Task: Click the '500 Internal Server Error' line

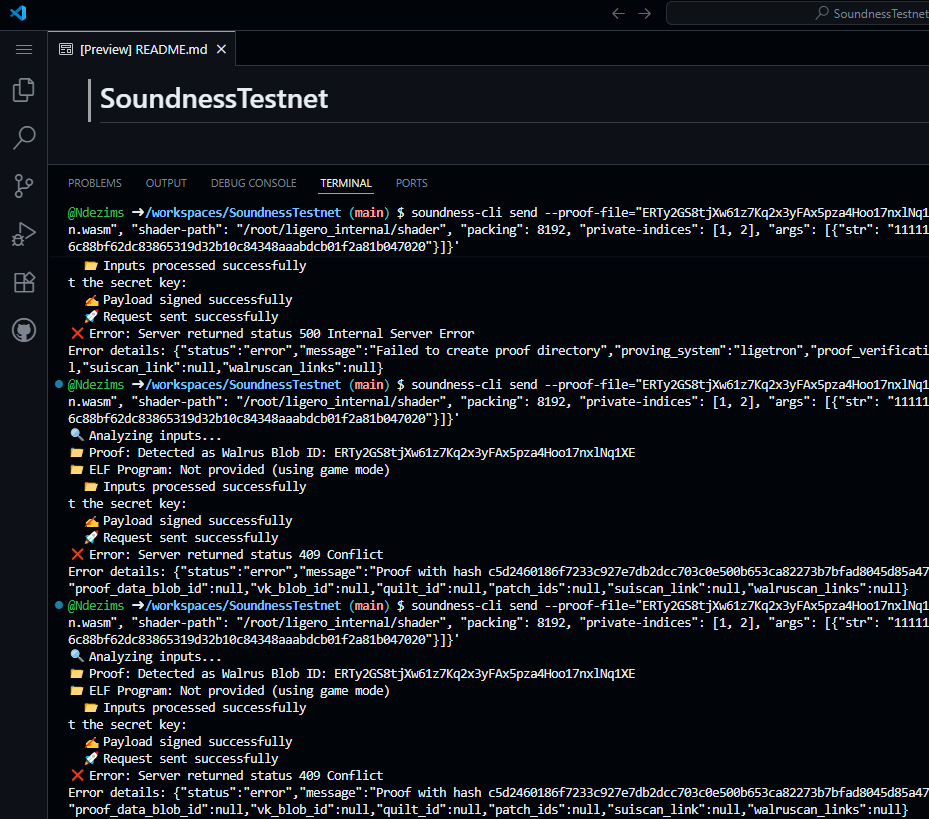Action: [x=273, y=334]
